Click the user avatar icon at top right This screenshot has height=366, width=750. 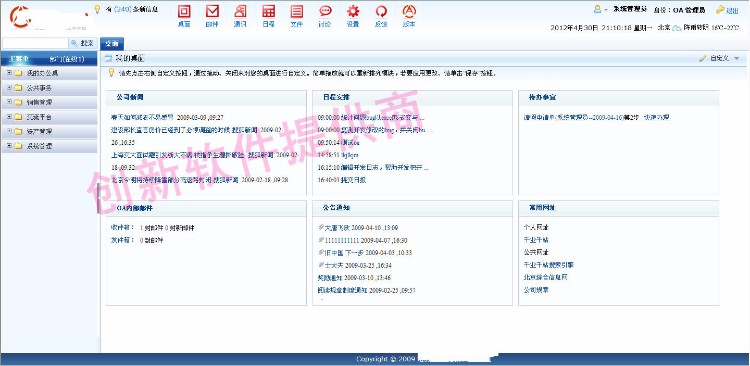(597, 9)
